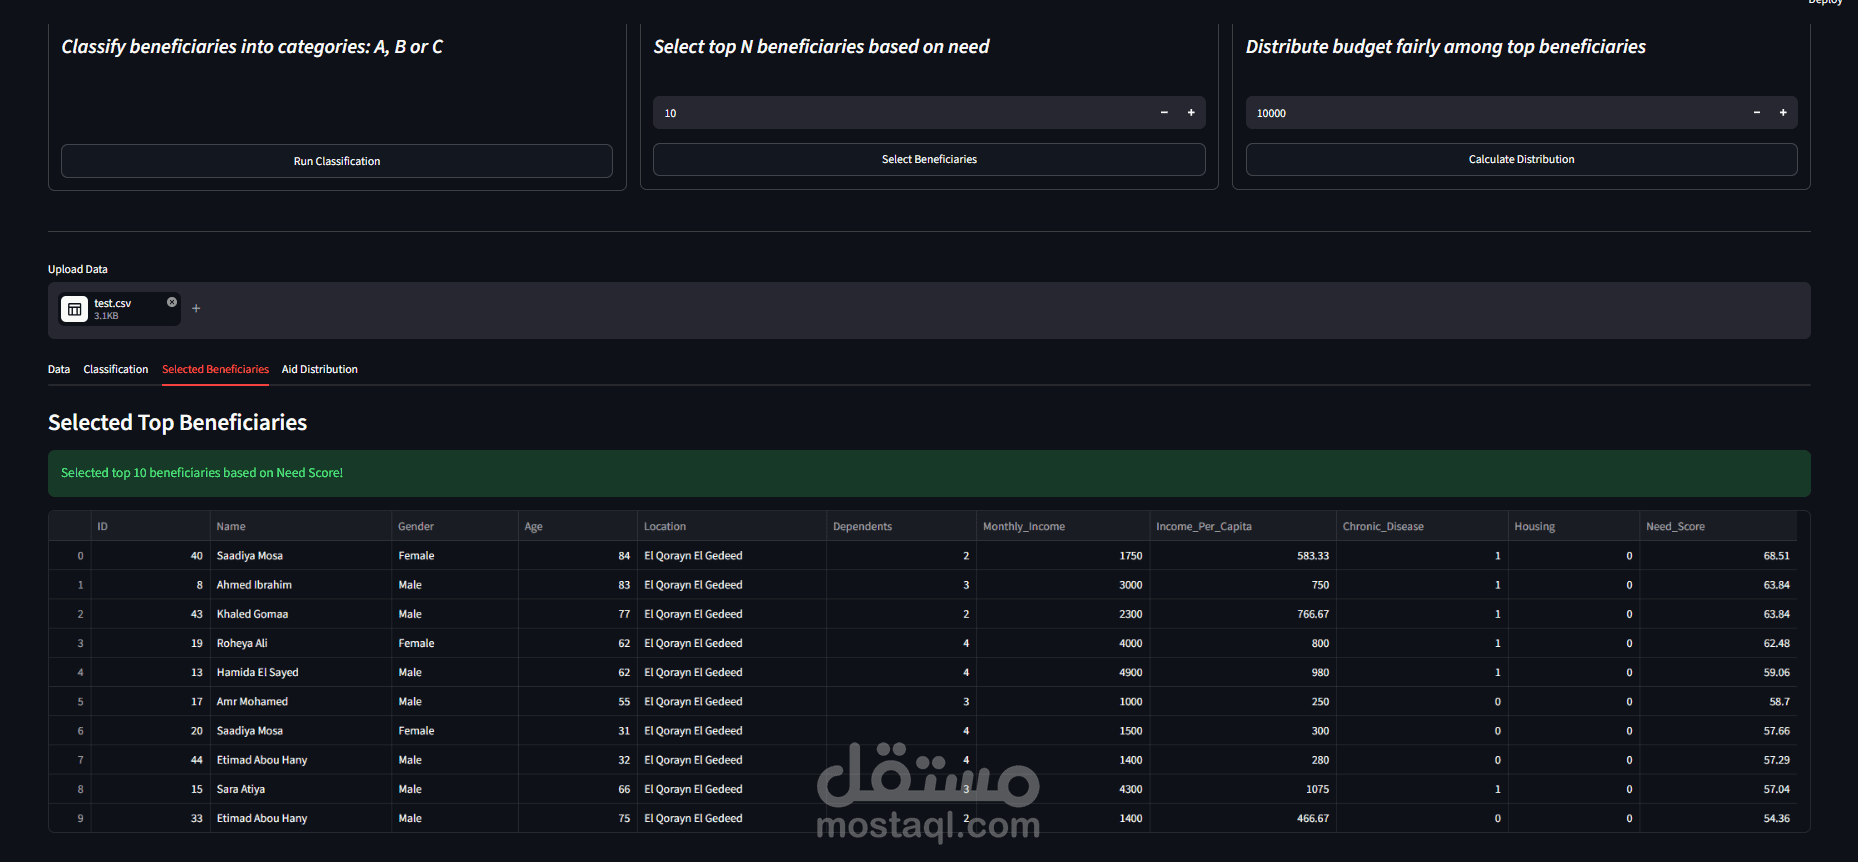
Task: Focus the budget input showing 10000
Action: tap(1493, 113)
